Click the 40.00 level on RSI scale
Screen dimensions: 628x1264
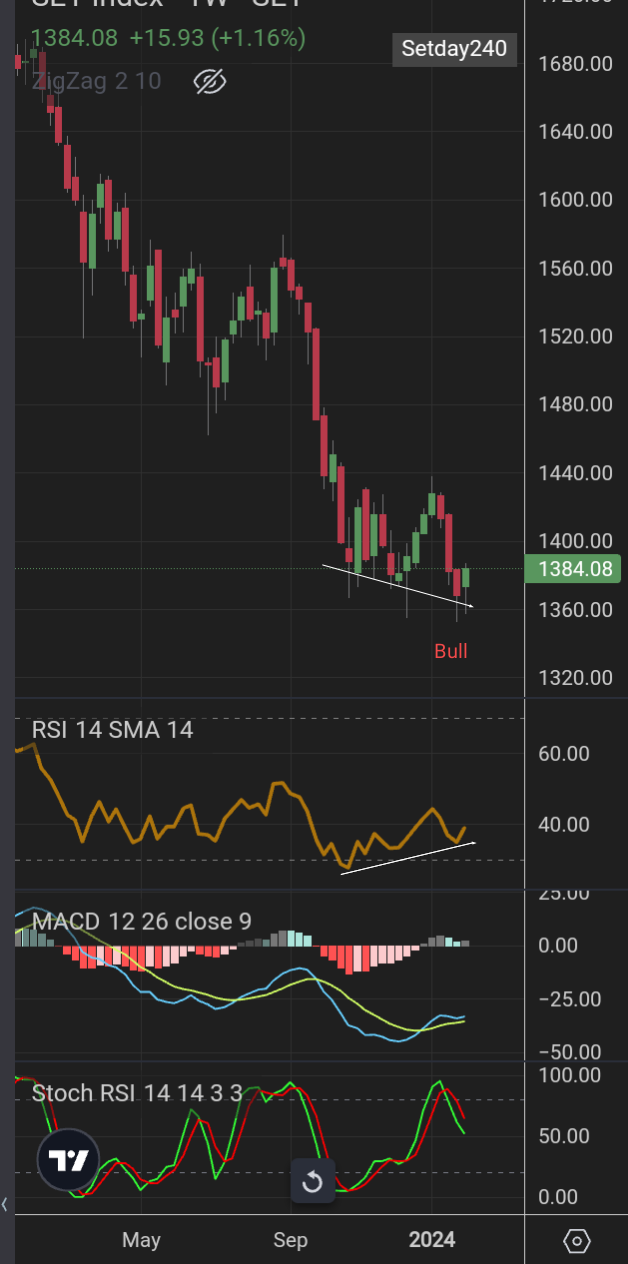564,825
